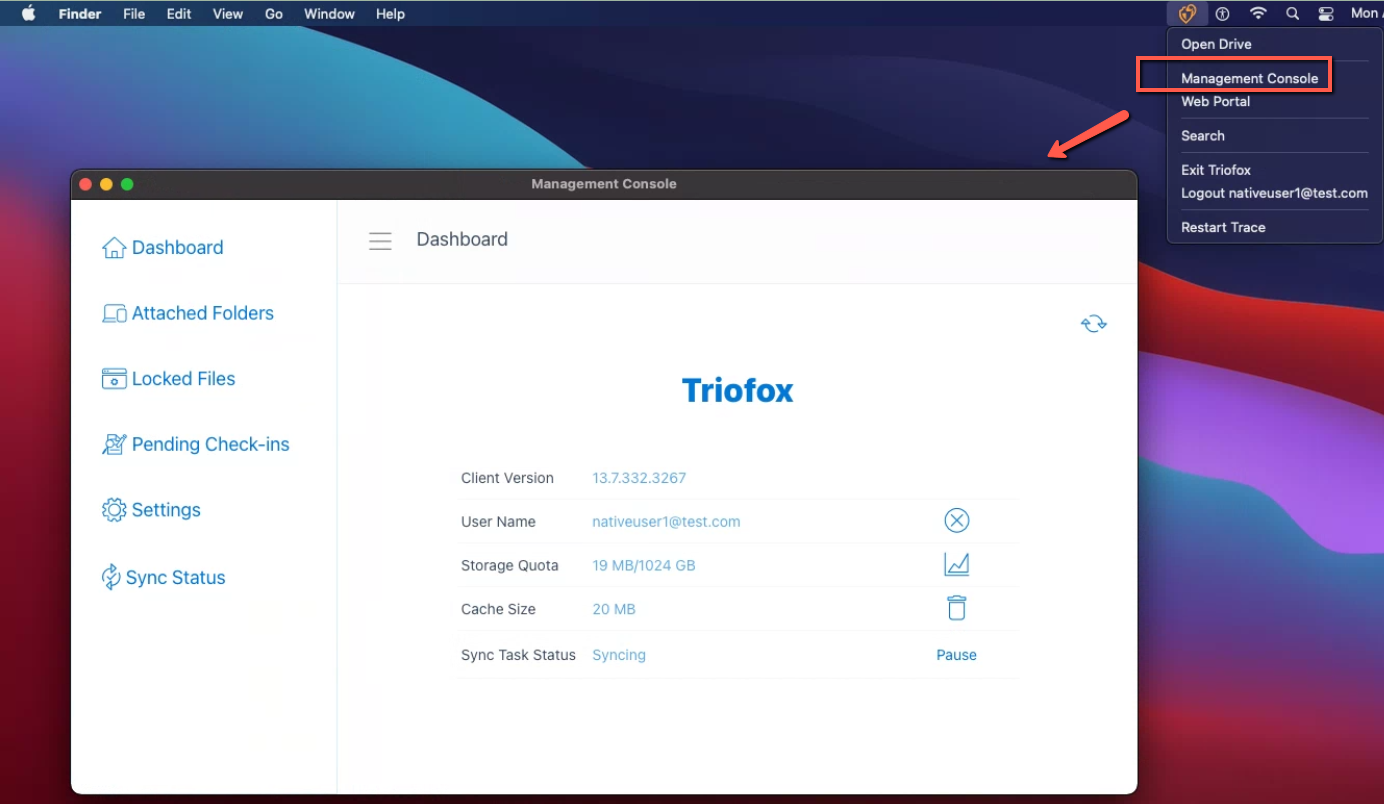Pause the sync task
Viewport: 1384px width, 804px height.
[x=956, y=655]
